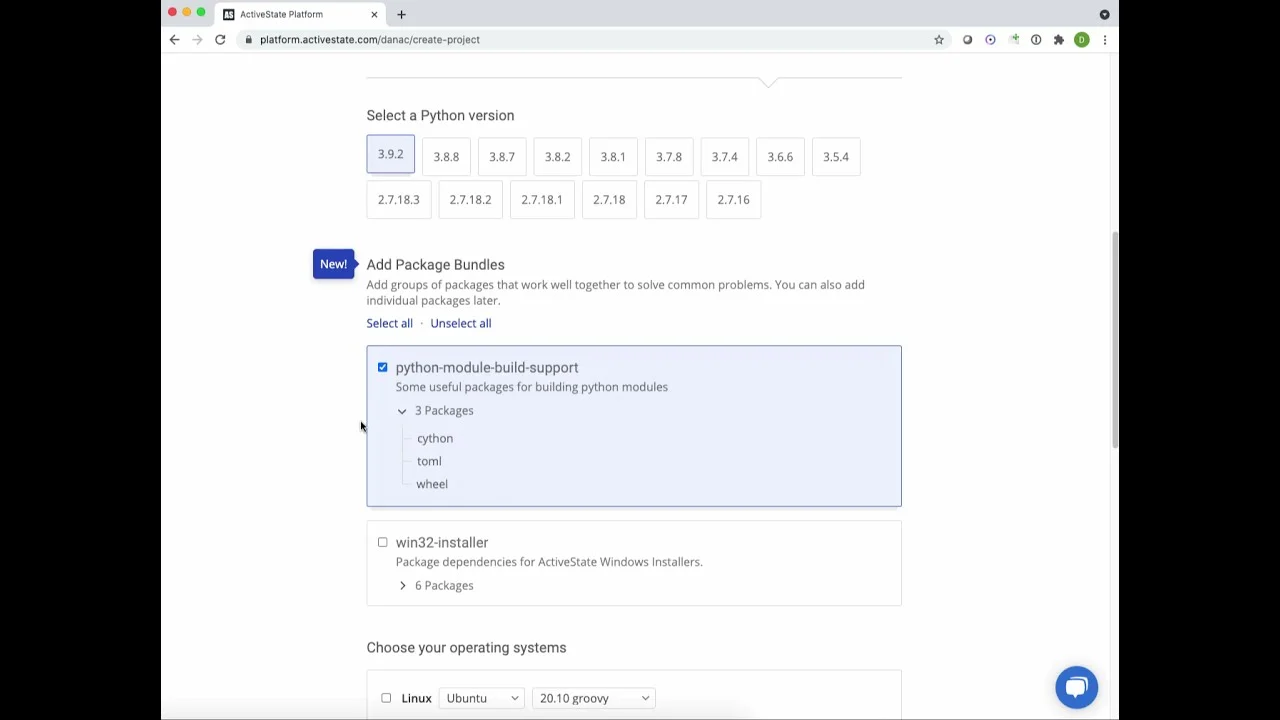Uncheck python-module-build-support bundle
The height and width of the screenshot is (720, 1280).
pos(382,367)
